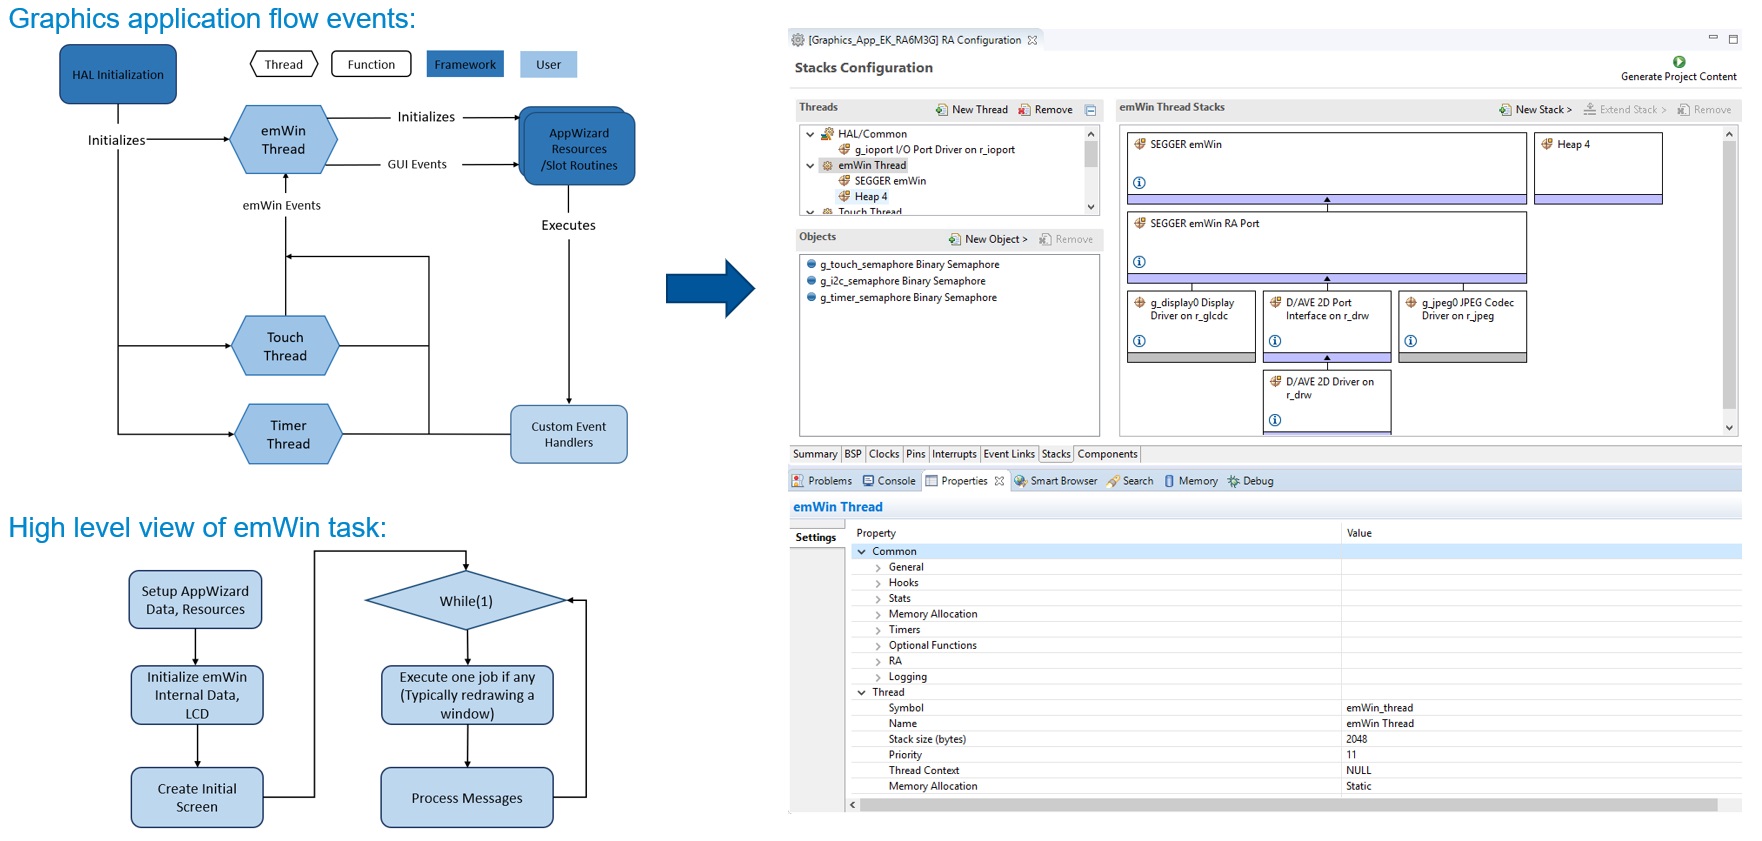This screenshot has height=841, width=1762.
Task: Select g_i2c_semaphore Binary Semaphore object
Action: pyautogui.click(x=902, y=281)
